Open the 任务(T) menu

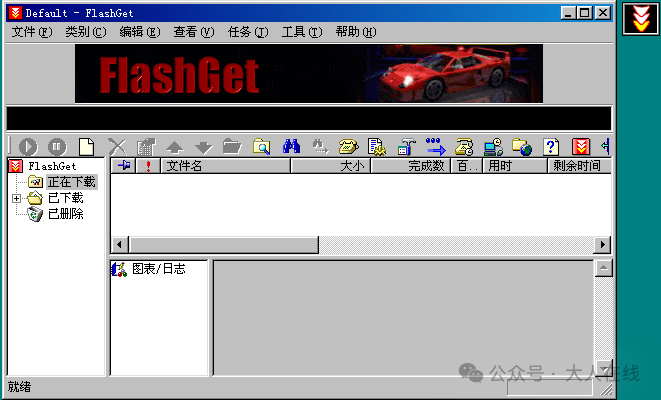click(248, 32)
